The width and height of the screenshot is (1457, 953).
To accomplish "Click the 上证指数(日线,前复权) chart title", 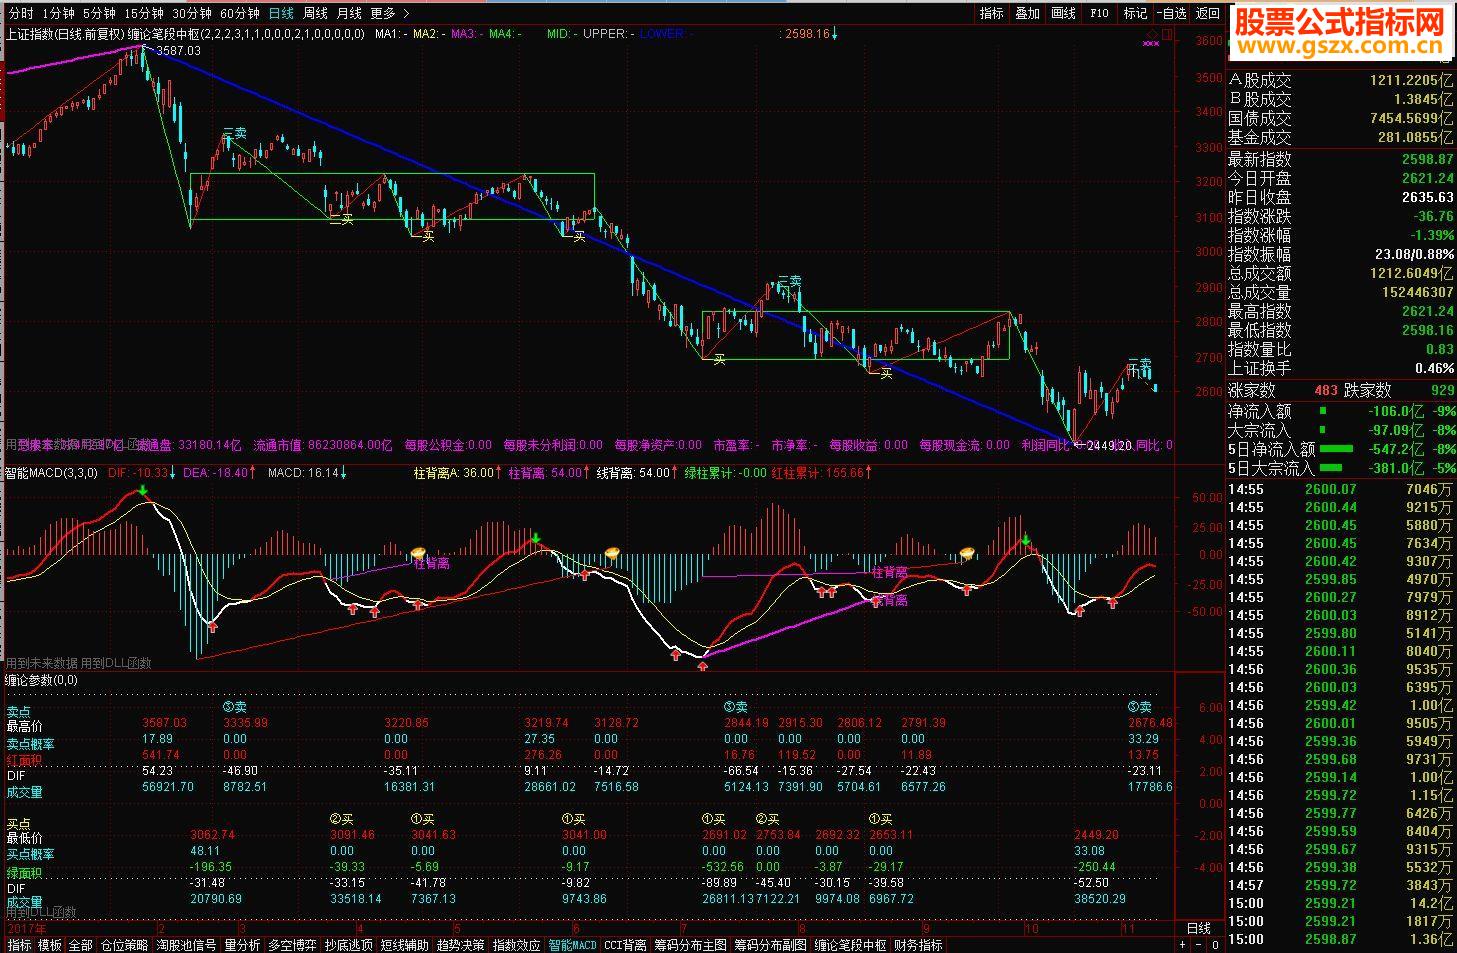I will pyautogui.click(x=65, y=34).
